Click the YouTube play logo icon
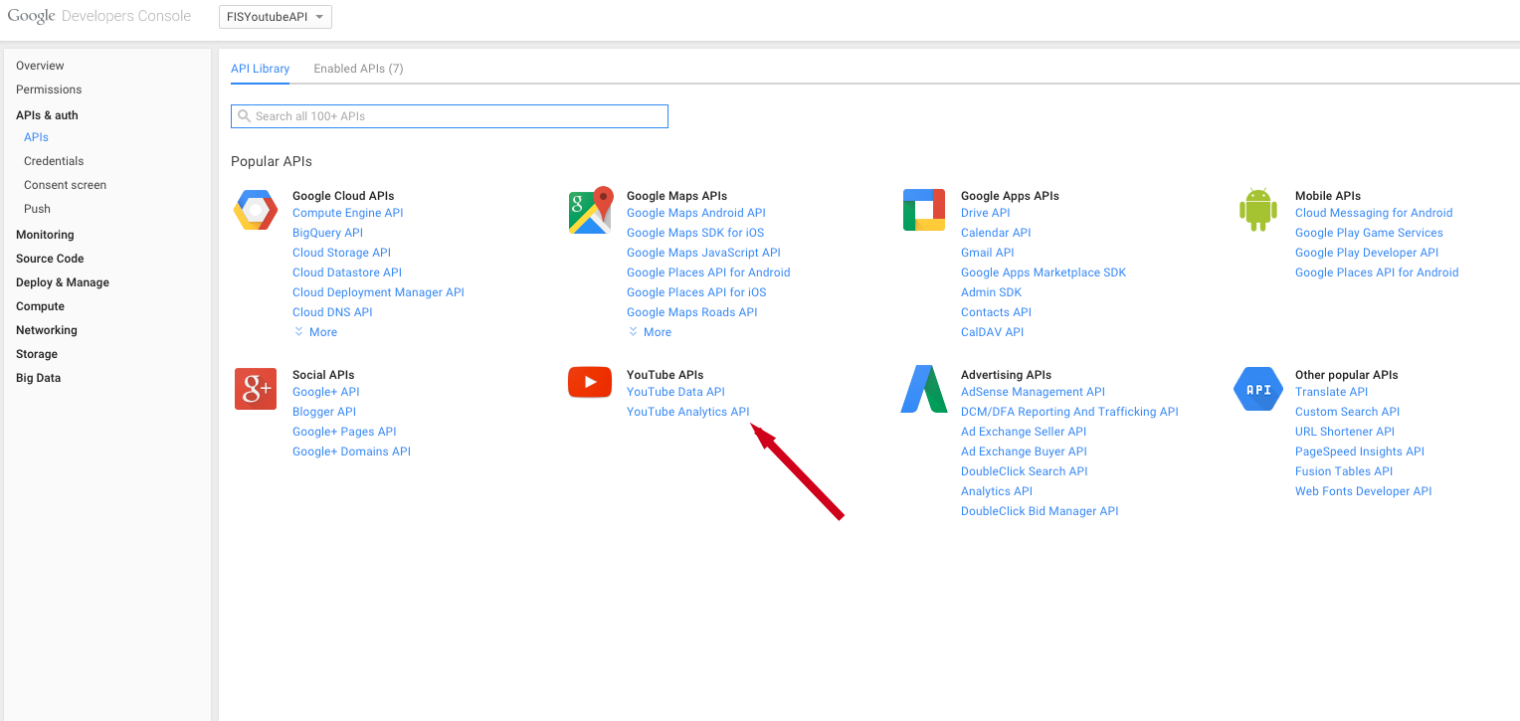Screen dimensions: 1520x721 pyautogui.click(x=590, y=382)
